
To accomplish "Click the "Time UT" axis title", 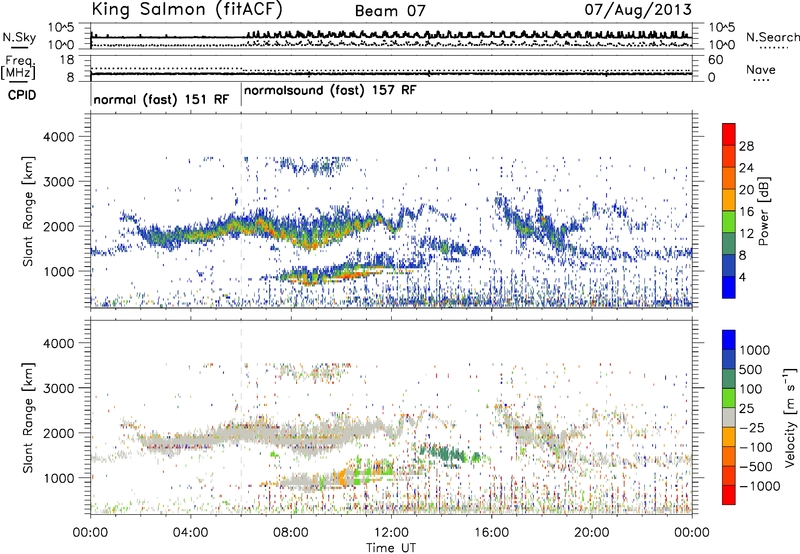I will (x=391, y=548).
